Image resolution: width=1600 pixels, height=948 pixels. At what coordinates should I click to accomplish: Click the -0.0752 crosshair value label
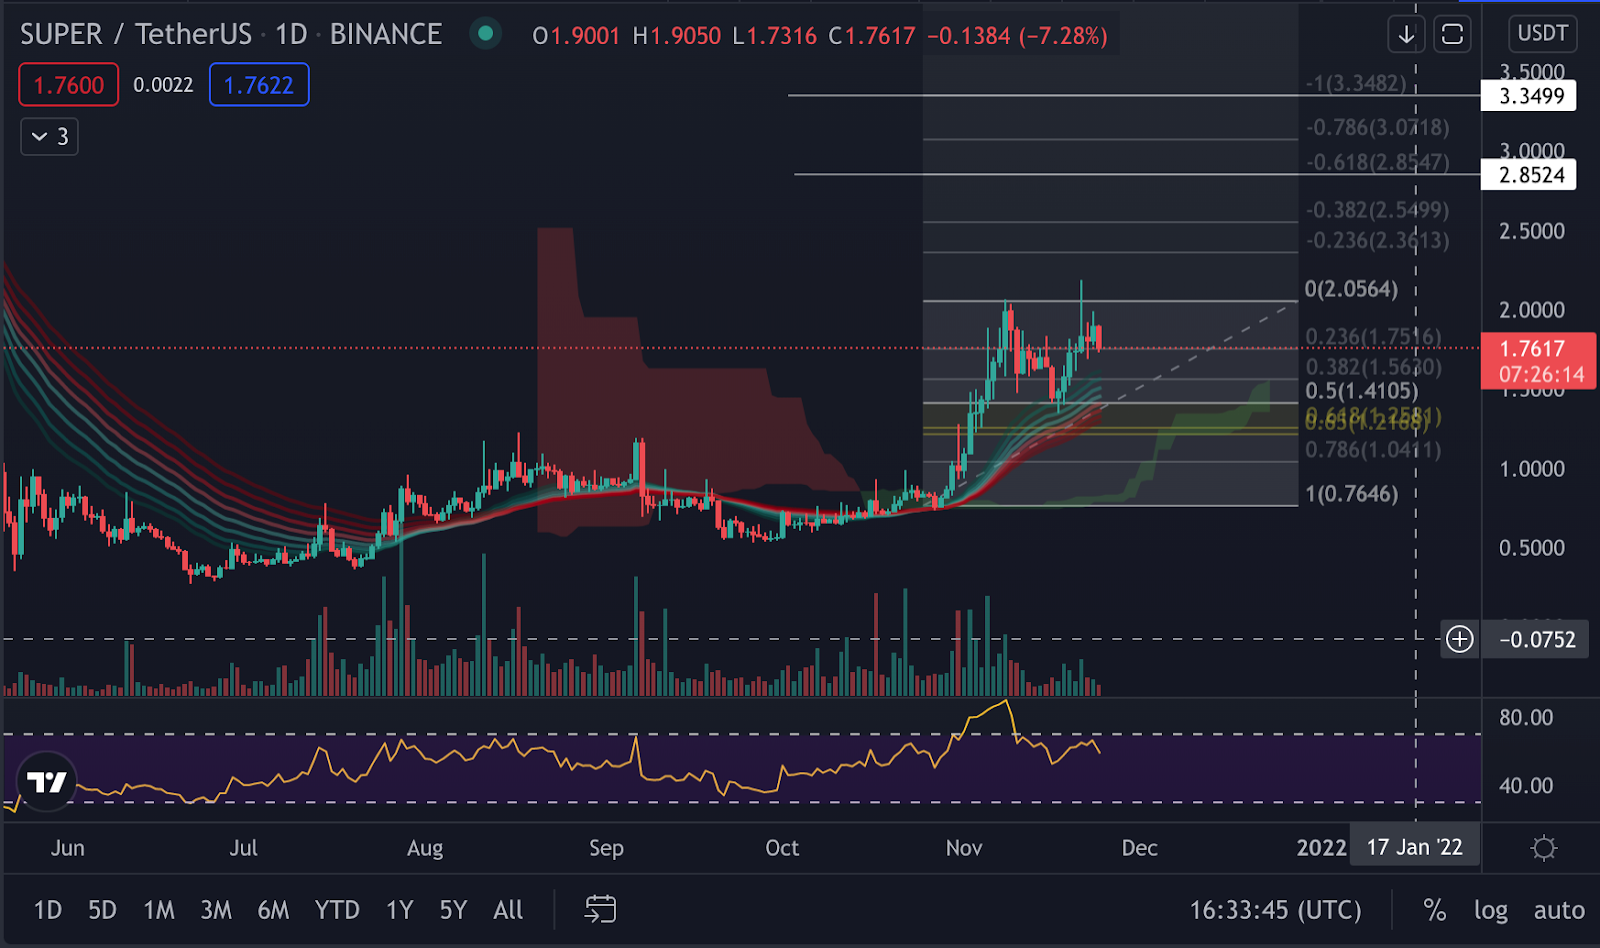pyautogui.click(x=1537, y=639)
